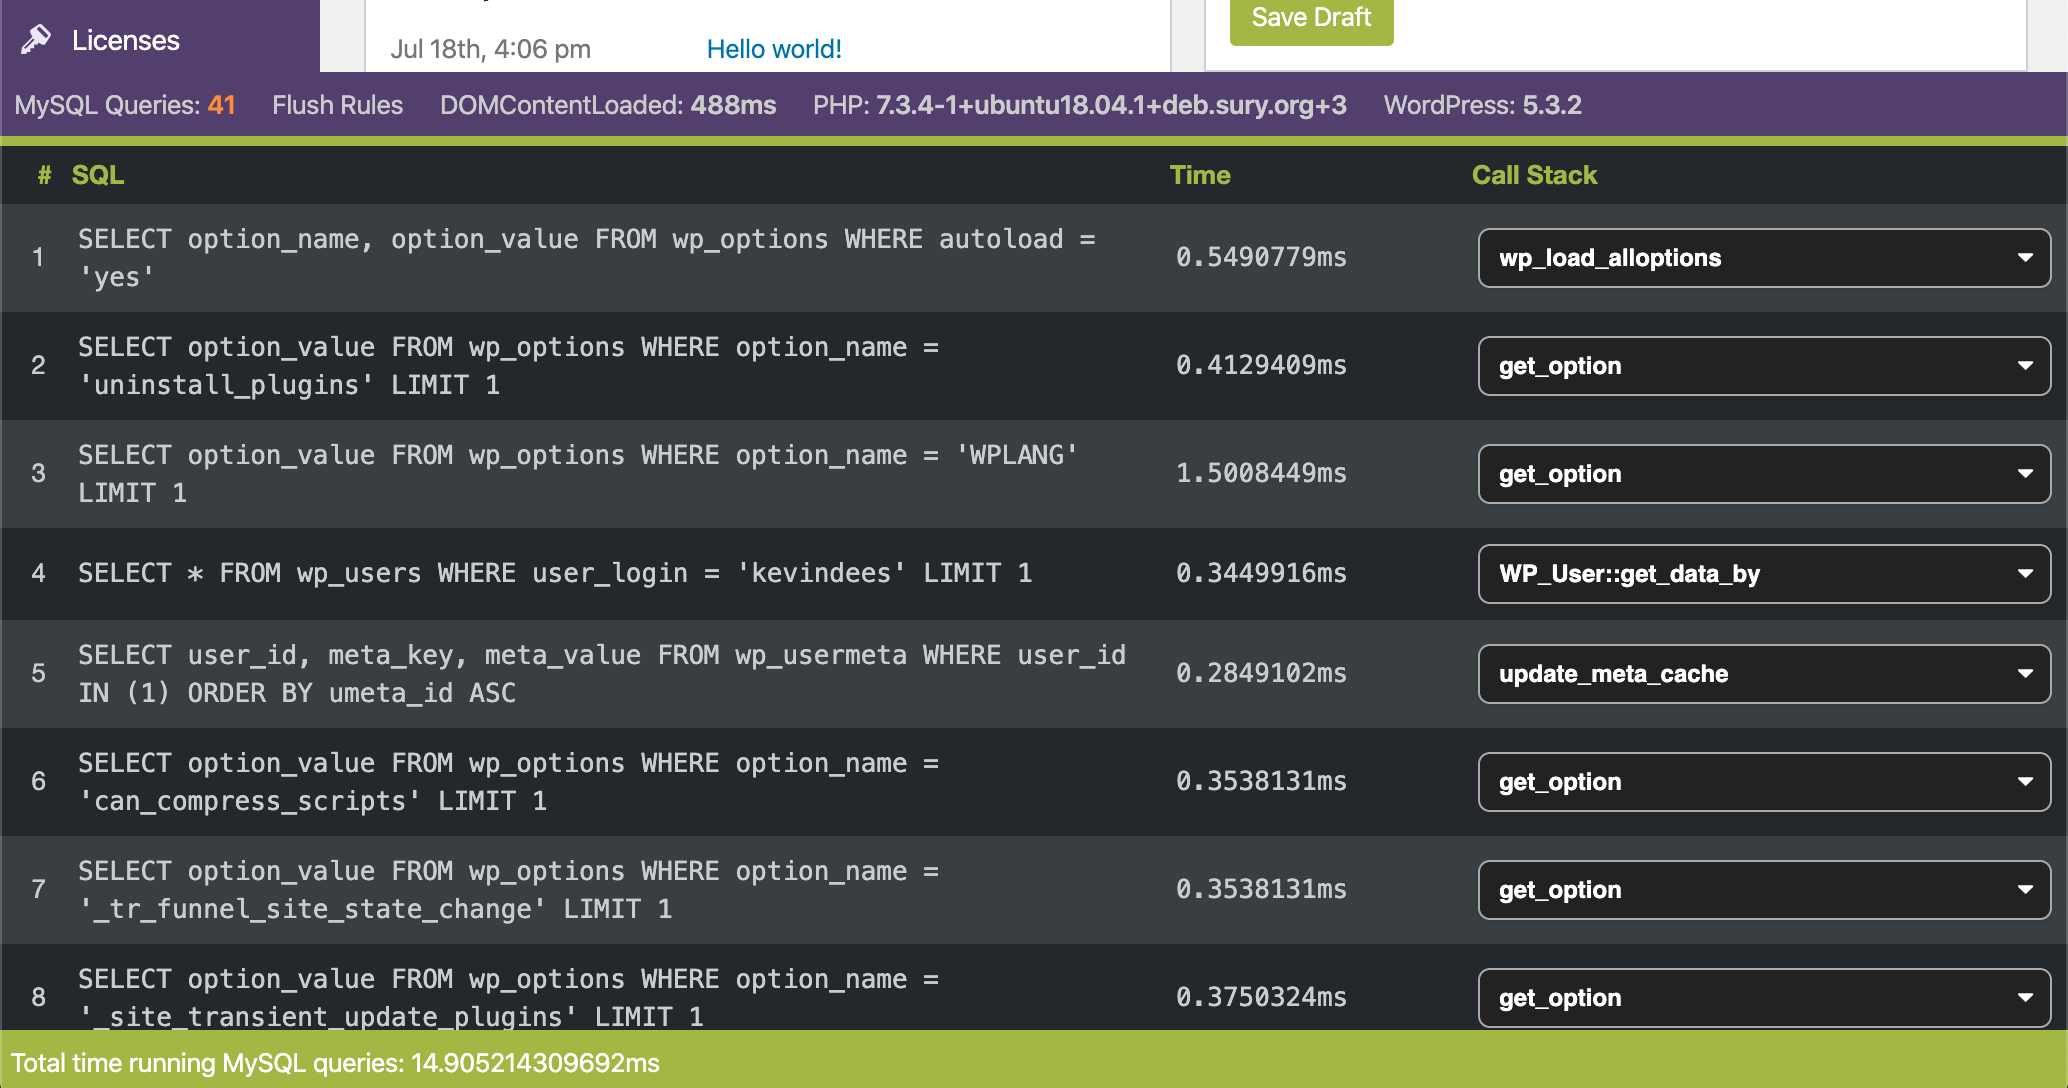The height and width of the screenshot is (1088, 2068).
Task: Open get_option call stack for uninstall_plugins query
Action: click(x=1763, y=366)
